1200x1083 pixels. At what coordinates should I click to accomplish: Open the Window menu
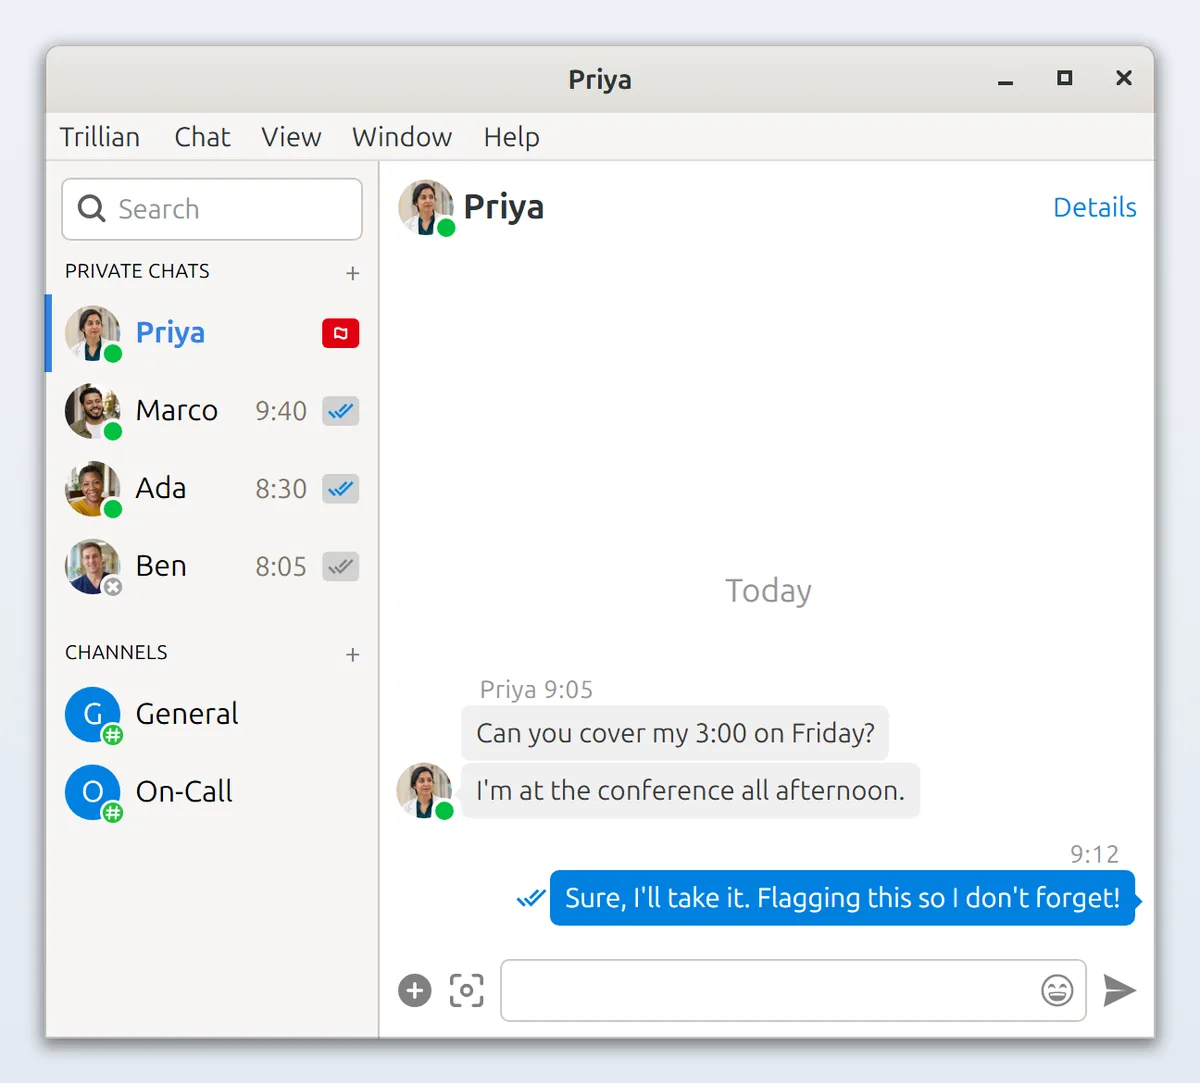(402, 137)
